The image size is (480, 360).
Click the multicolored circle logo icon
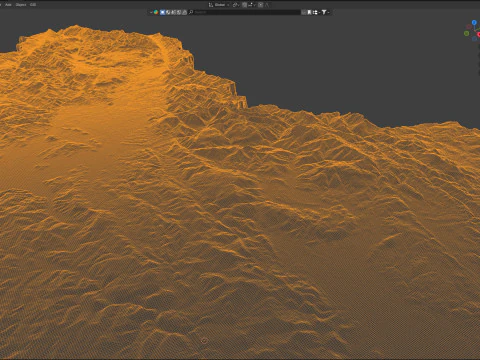(x=156, y=12)
